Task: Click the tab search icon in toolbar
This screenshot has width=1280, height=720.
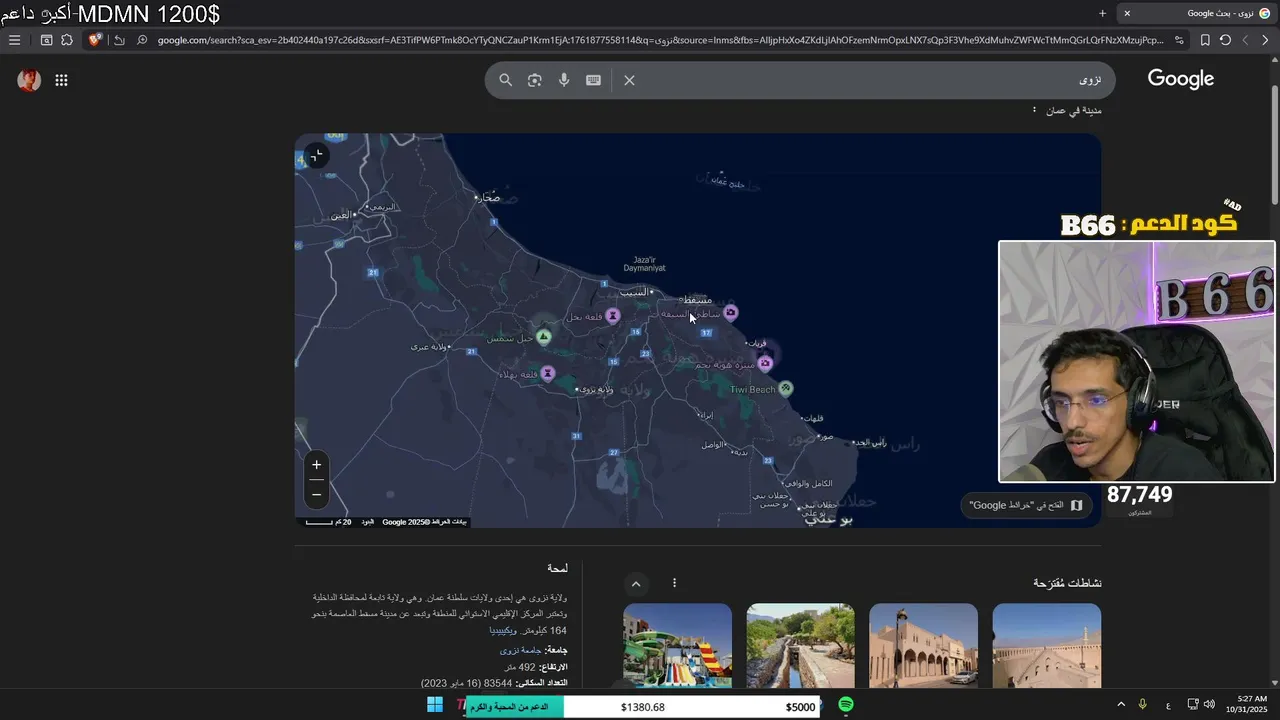Action: 46,40
